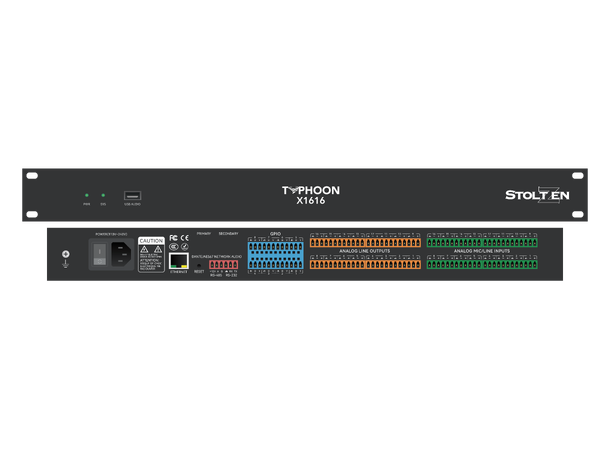The image size is (610, 450).
Task: Click the blue GPIO terminal block
Action: click(x=275, y=253)
